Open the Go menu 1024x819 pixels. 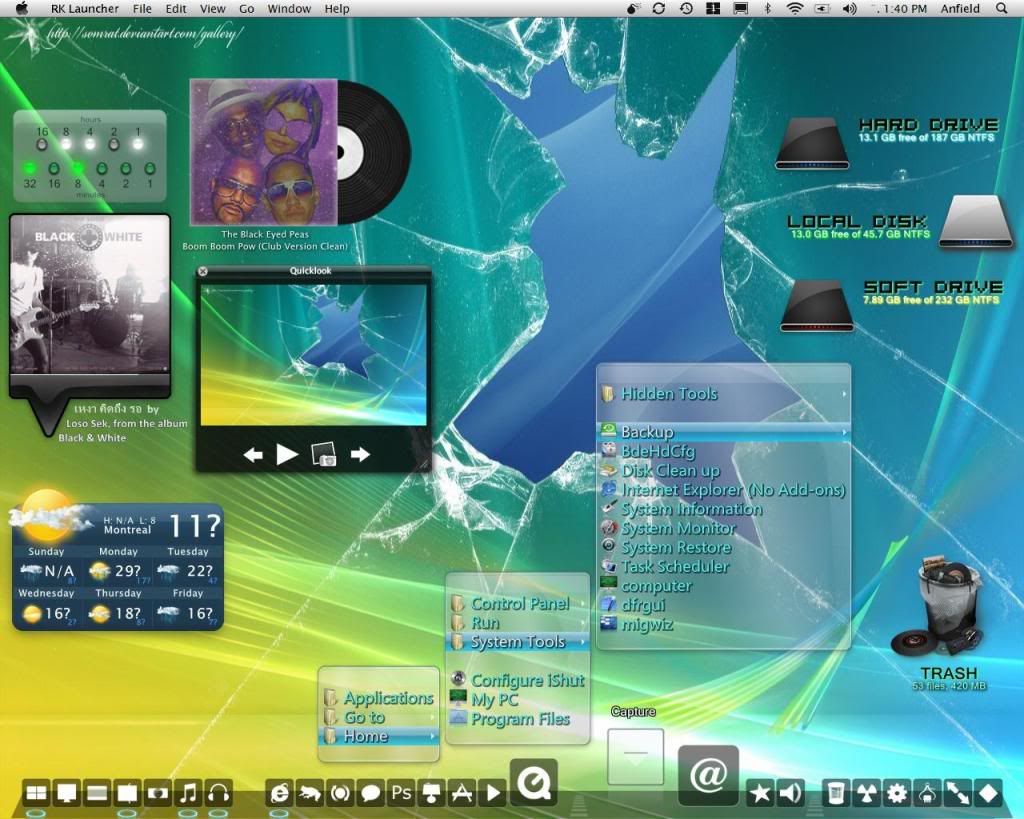[x=247, y=8]
